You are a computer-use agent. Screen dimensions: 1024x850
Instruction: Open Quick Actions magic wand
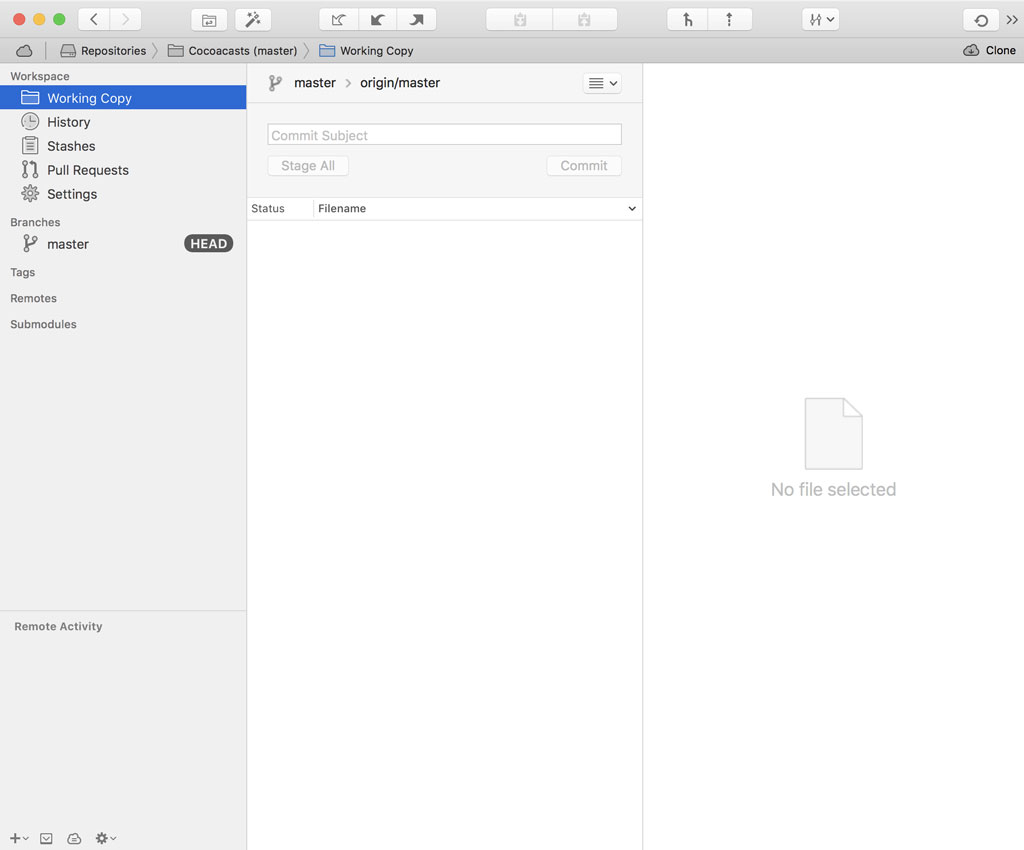tap(252, 20)
